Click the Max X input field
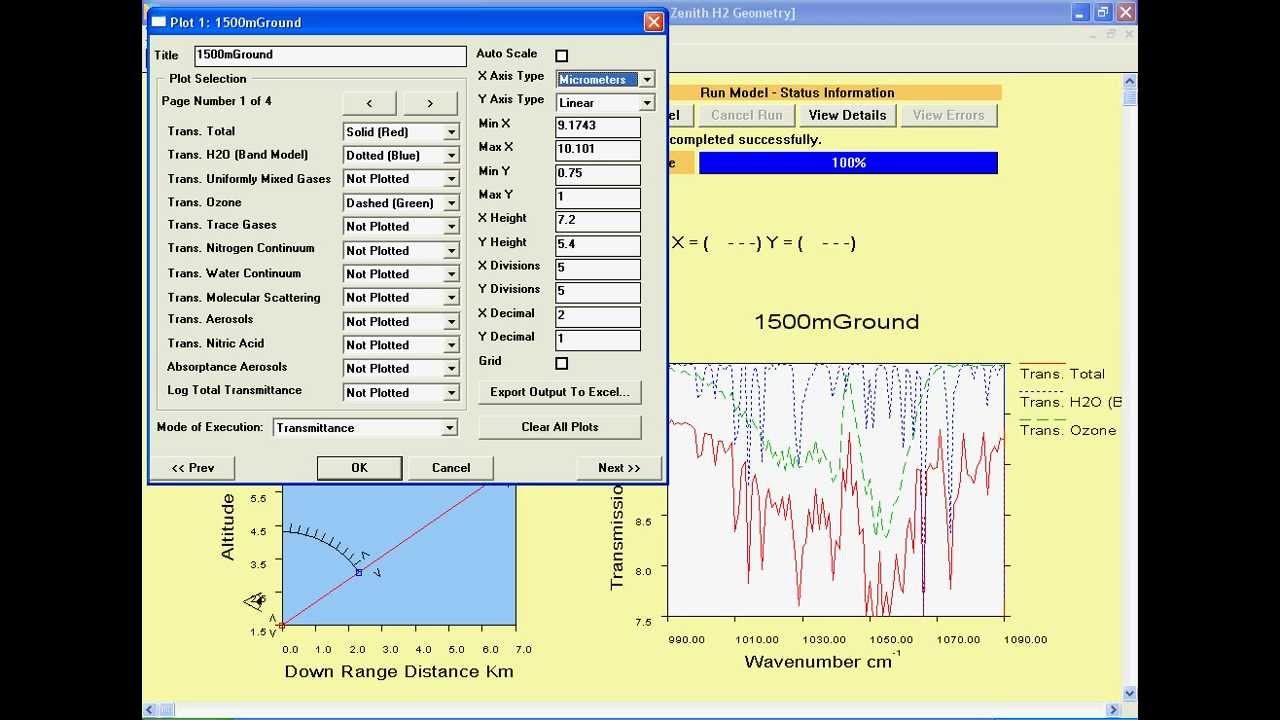This screenshot has width=1280, height=720. [x=598, y=150]
